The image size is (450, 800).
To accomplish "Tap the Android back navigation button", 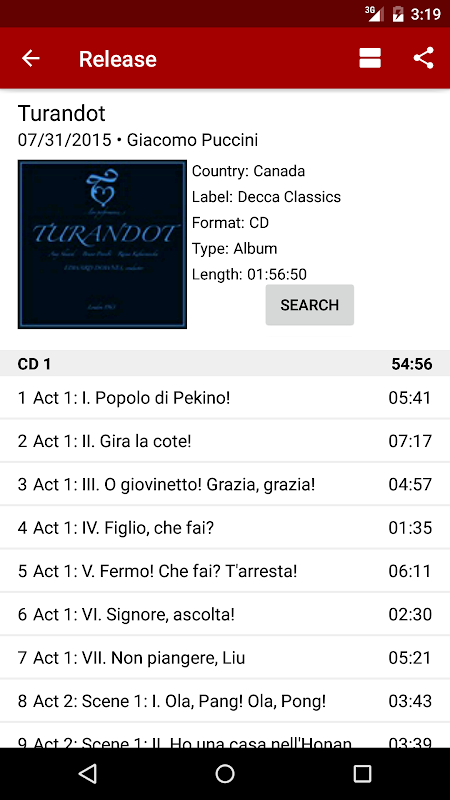I will click(x=88, y=773).
